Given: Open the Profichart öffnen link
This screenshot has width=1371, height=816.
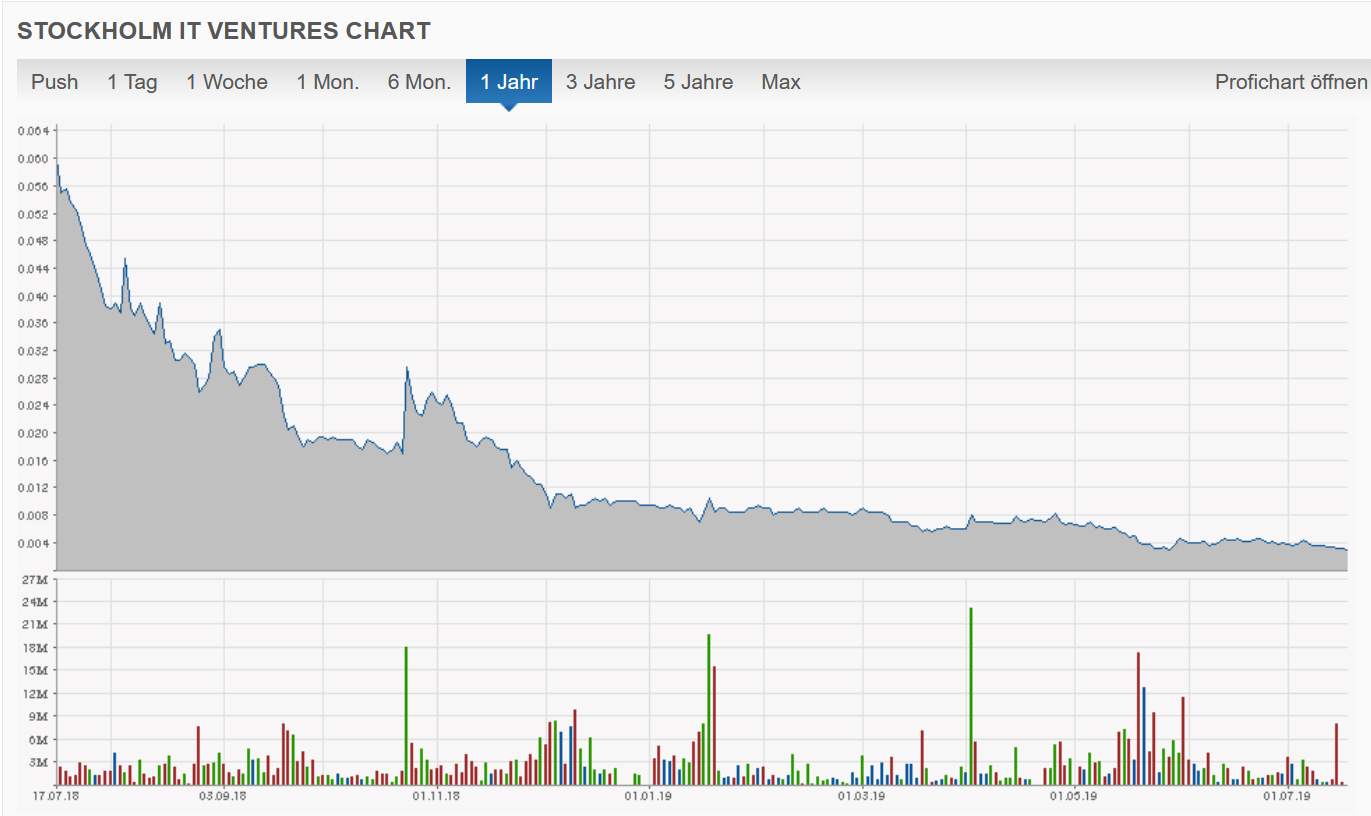Looking at the screenshot, I should (1291, 82).
